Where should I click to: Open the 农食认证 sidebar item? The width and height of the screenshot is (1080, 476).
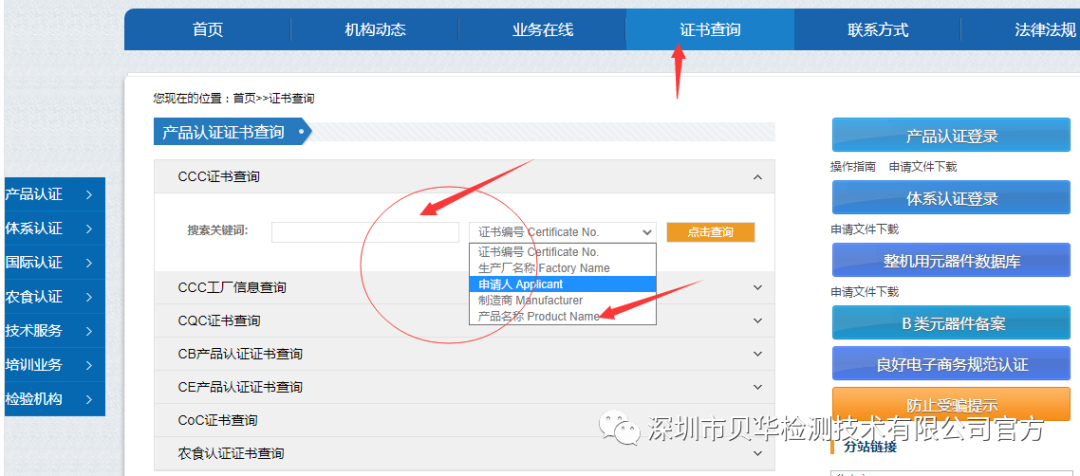tap(54, 296)
